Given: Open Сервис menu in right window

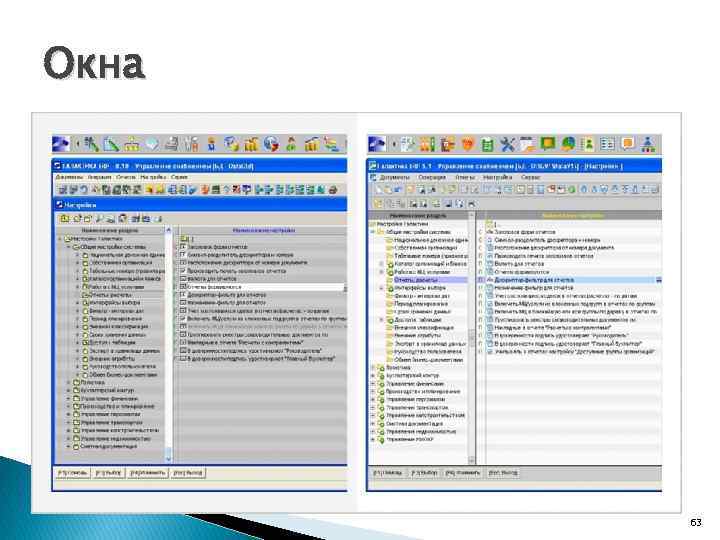Looking at the screenshot, I should [531, 177].
